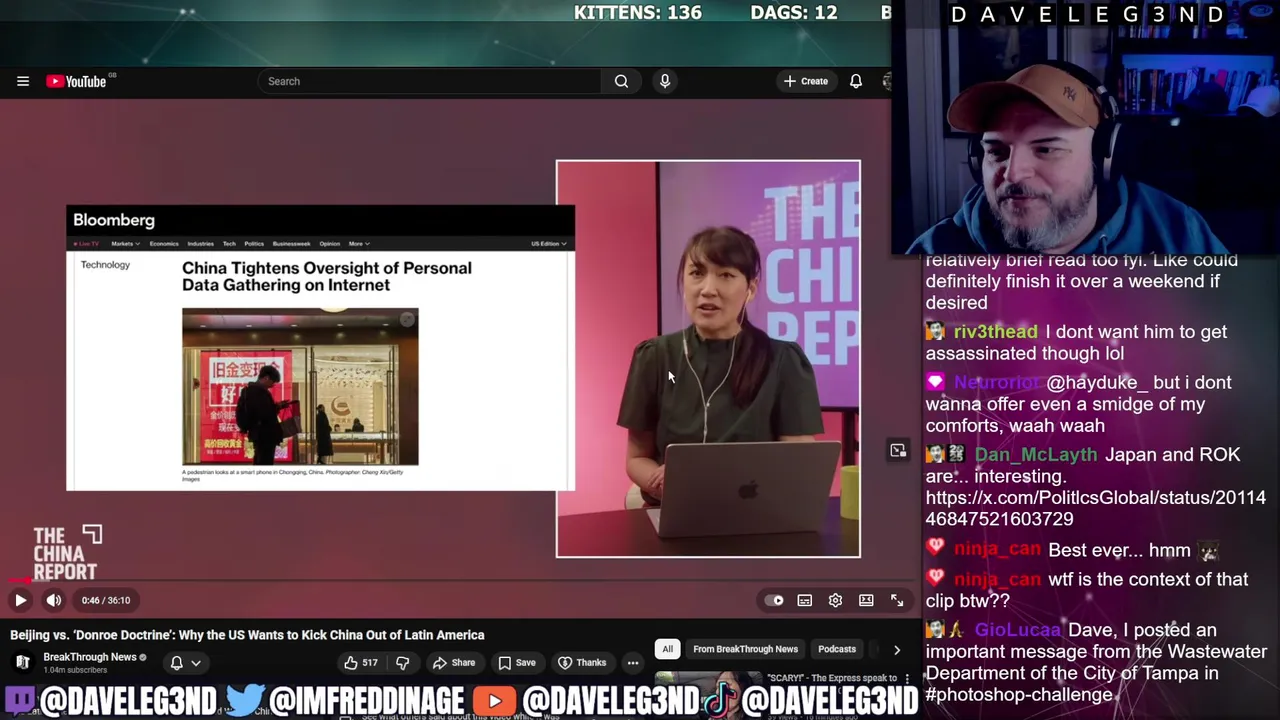The height and width of the screenshot is (720, 1280).
Task: Select the Podcasts filter chip
Action: (x=837, y=649)
